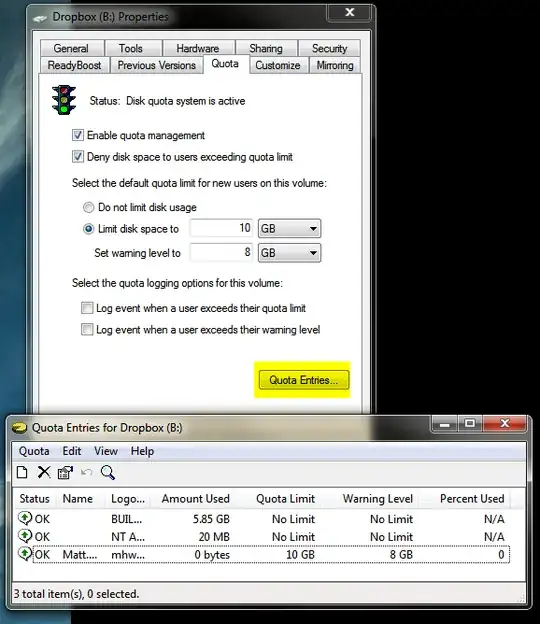Viewport: 540px width, 624px height.
Task: Click the 8 GB warning level cell
Action: pyautogui.click(x=401, y=555)
